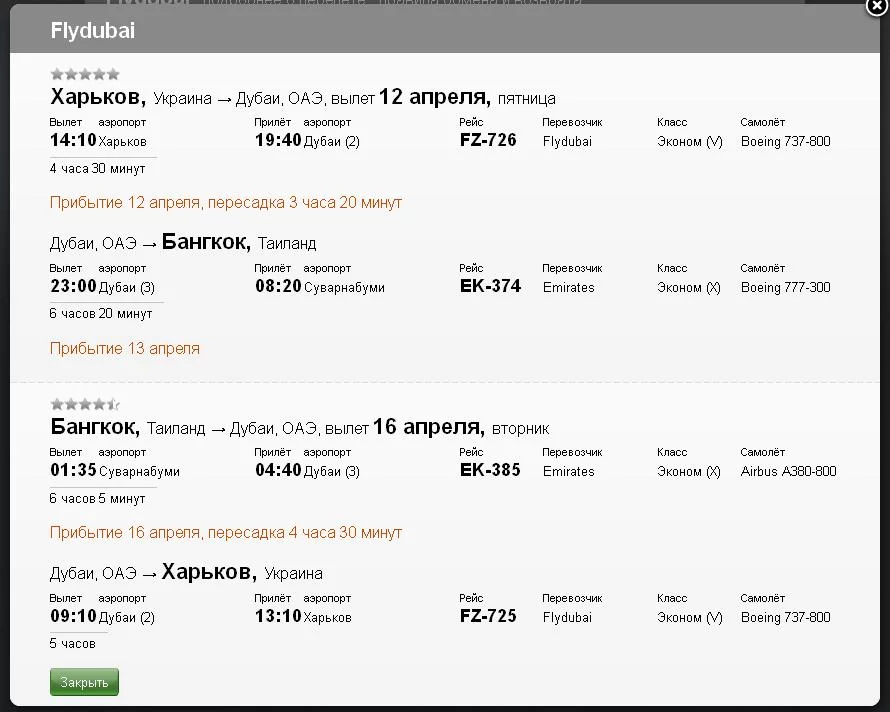Click class Эконом (X) on EK-385 row
The height and width of the screenshot is (712, 890).
pyautogui.click(x=689, y=471)
